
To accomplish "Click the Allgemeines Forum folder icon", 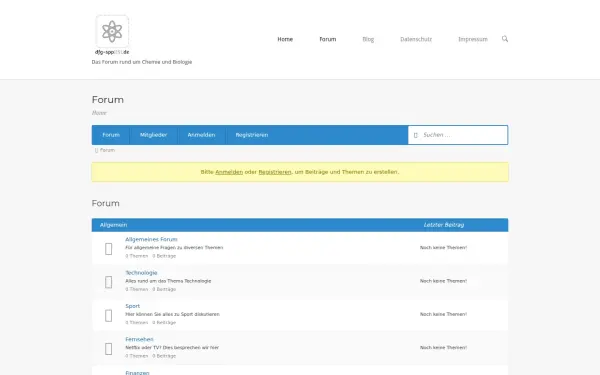I will pos(109,249).
